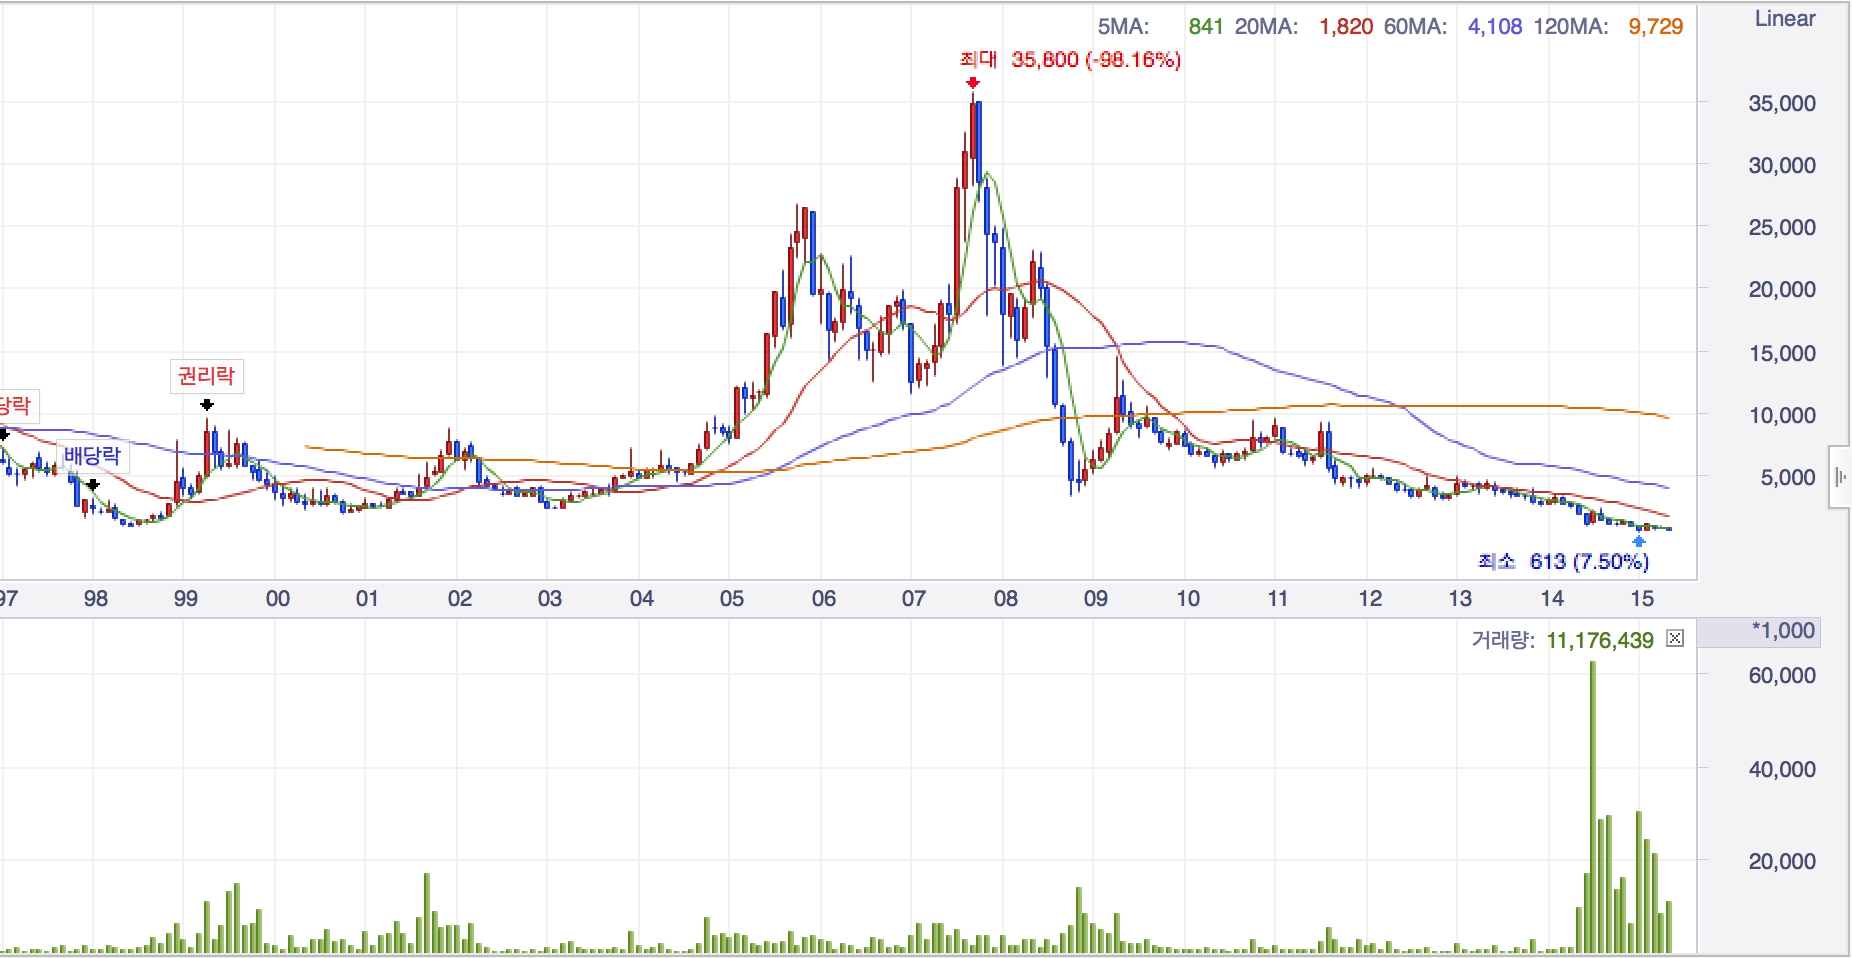Click the black arrow below 권리락 label

click(207, 405)
